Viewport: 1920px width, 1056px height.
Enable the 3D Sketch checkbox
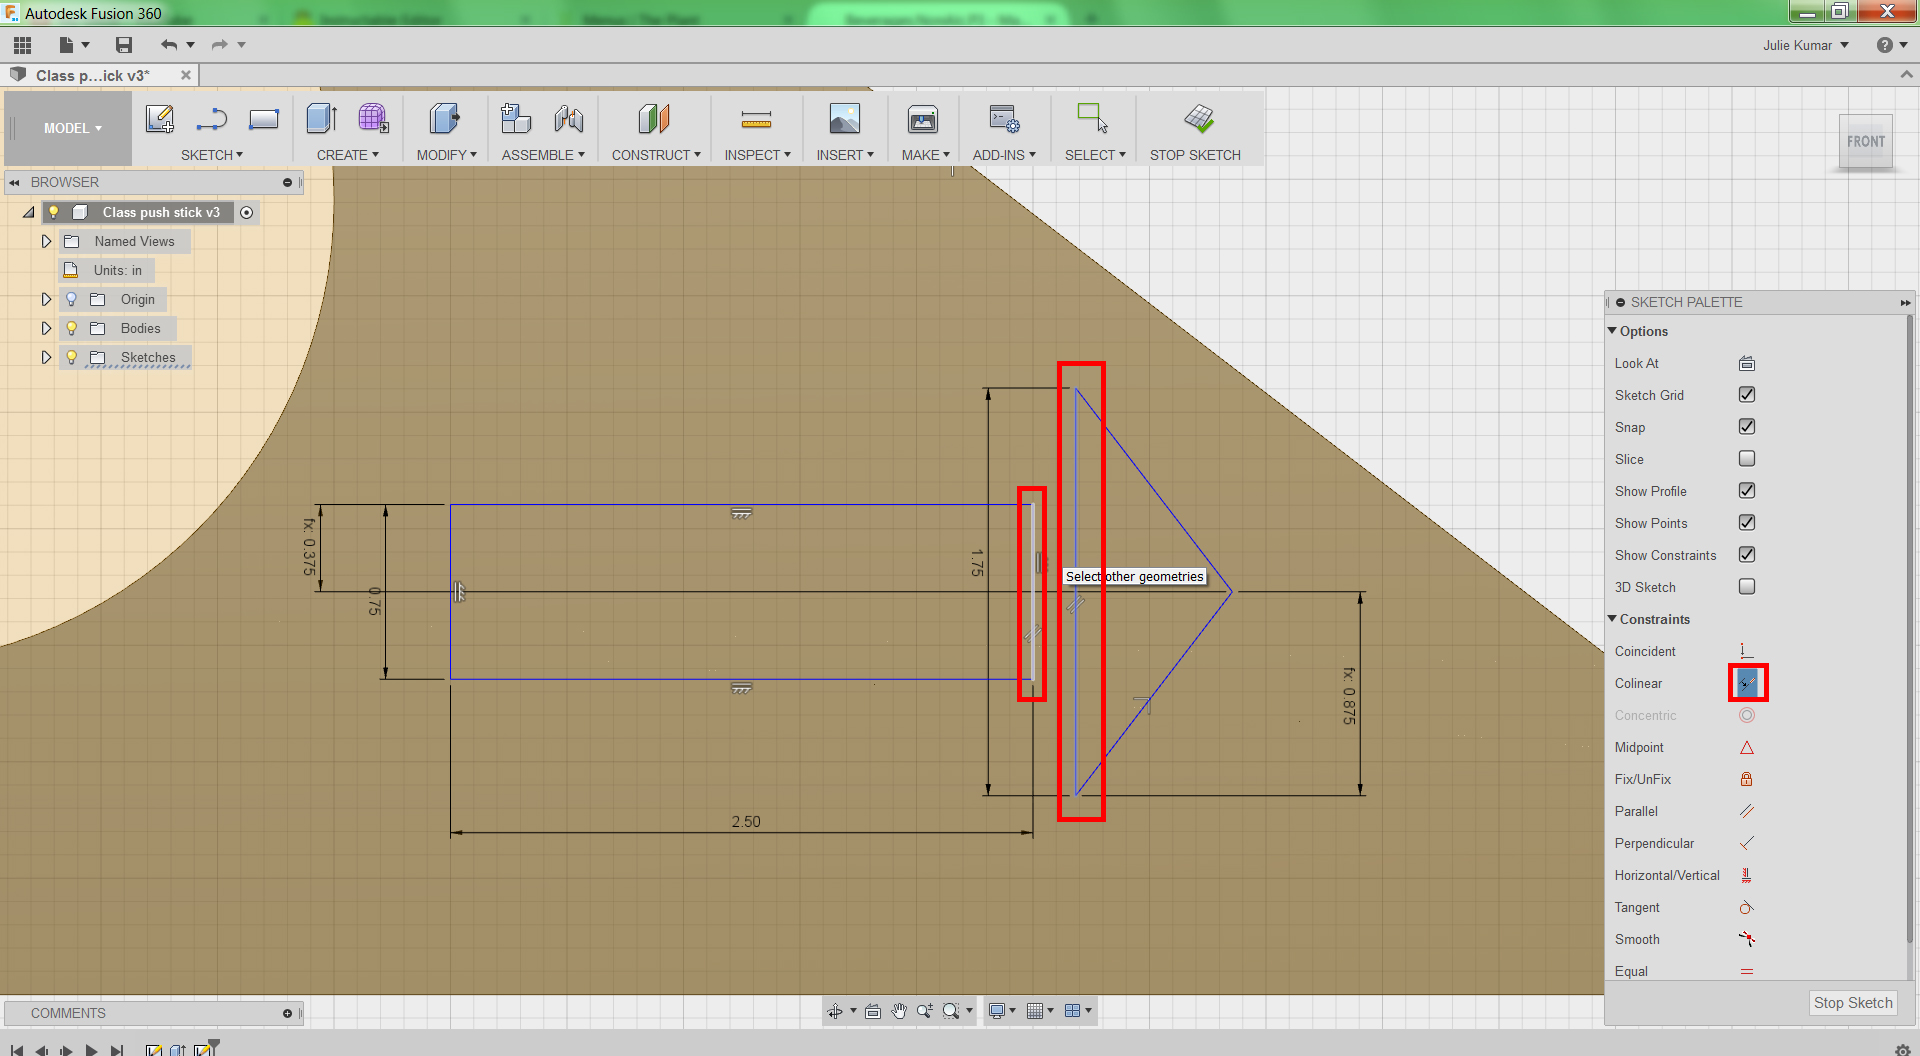tap(1747, 587)
